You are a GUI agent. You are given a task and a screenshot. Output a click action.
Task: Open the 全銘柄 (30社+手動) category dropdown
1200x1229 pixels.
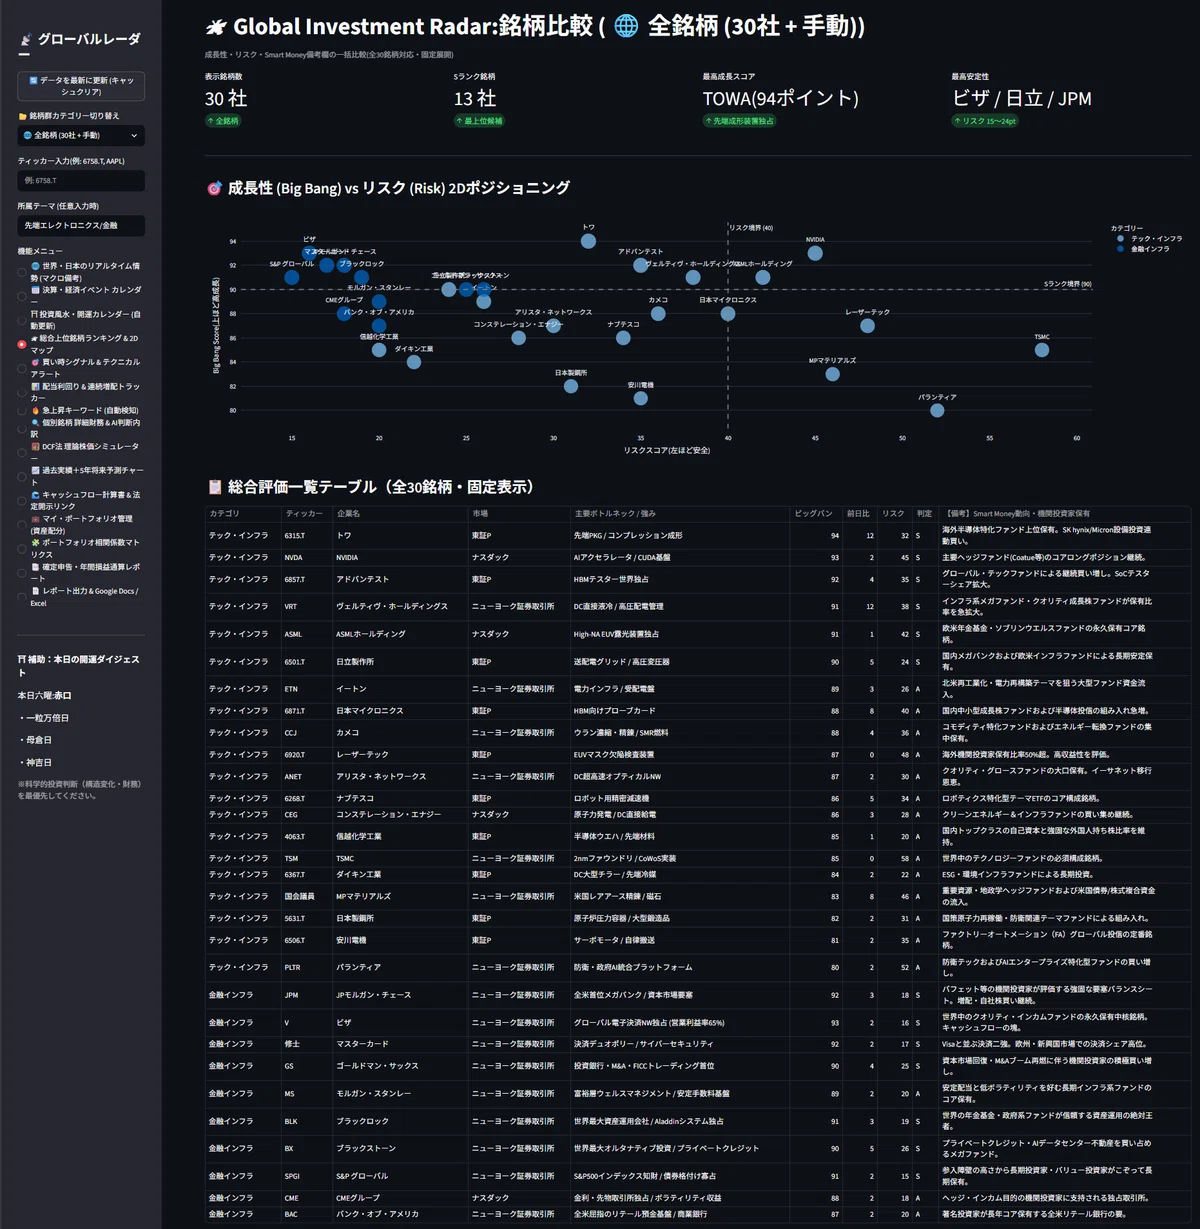click(81, 135)
